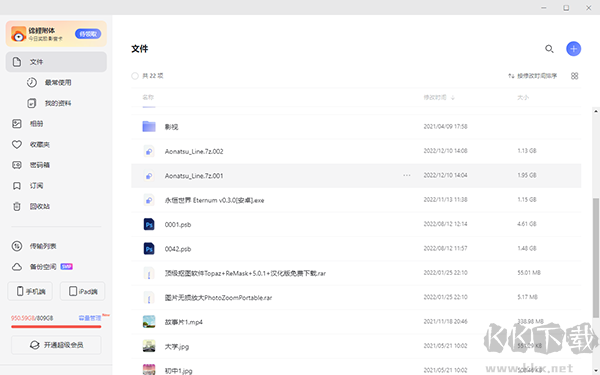600x375 pixels.
Task: Select the file named 0001.psb
Action: (178, 225)
